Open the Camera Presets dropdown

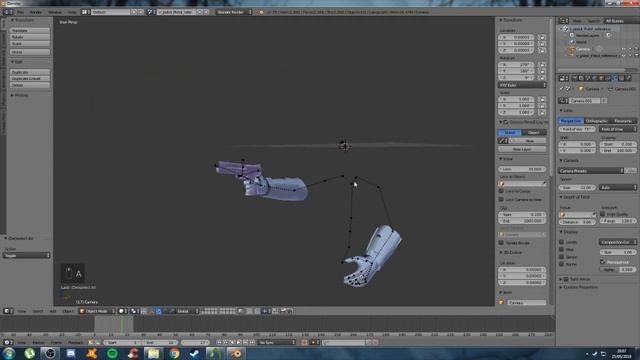pos(591,171)
